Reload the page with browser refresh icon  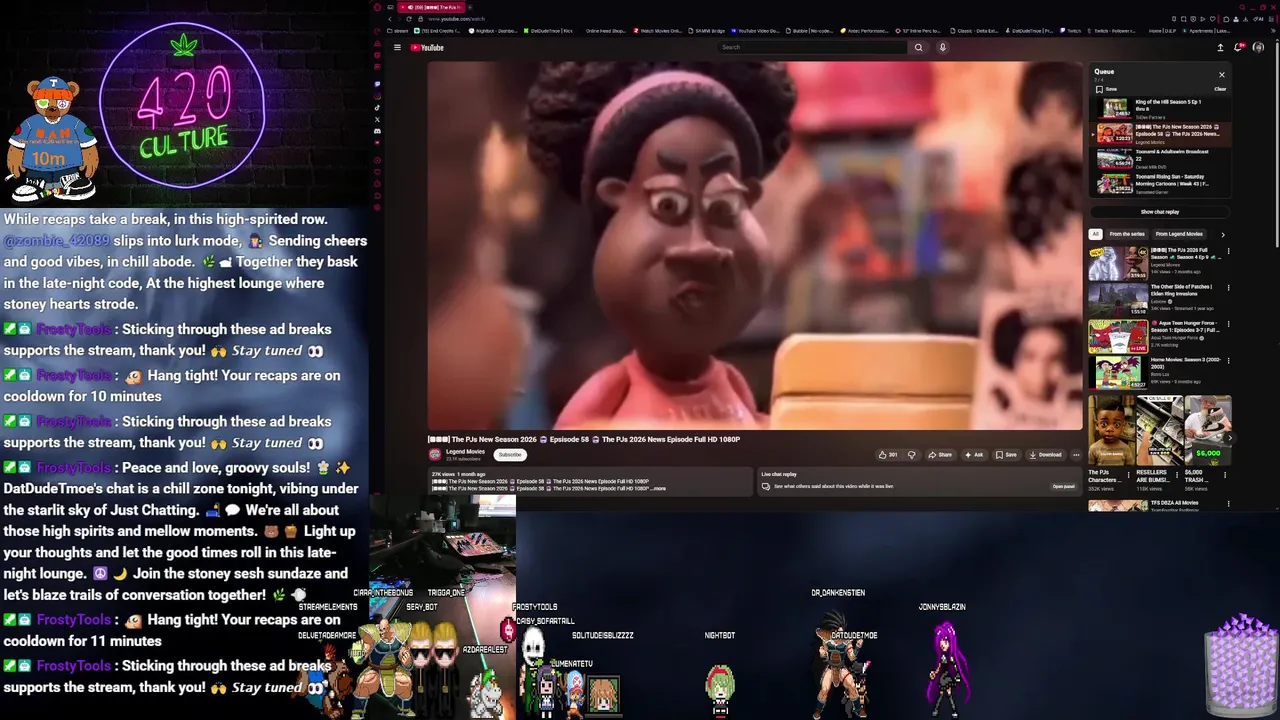point(409,19)
